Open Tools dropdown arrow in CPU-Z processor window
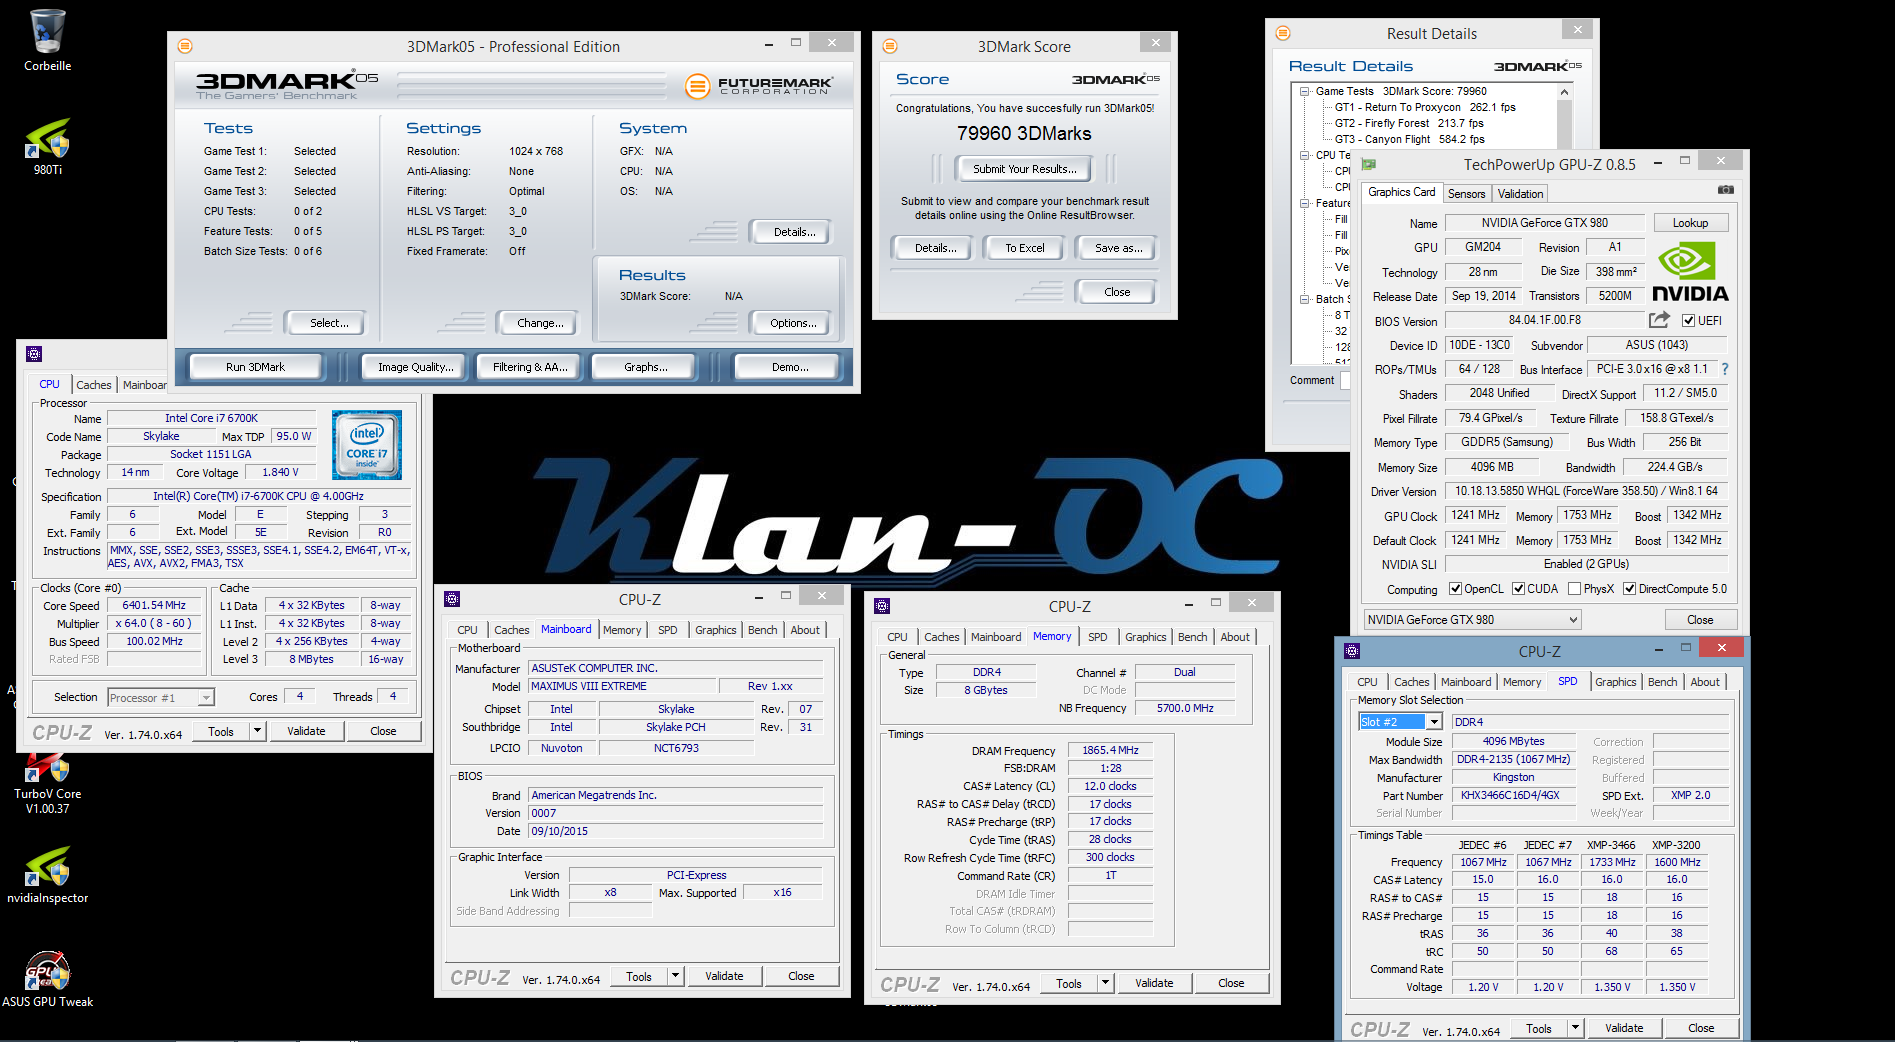 pos(257,731)
